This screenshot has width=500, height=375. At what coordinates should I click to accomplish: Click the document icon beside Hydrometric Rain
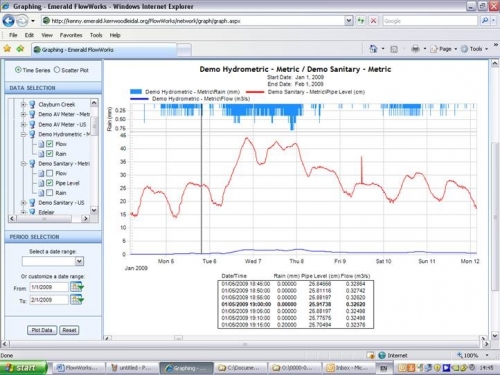[x=41, y=154]
